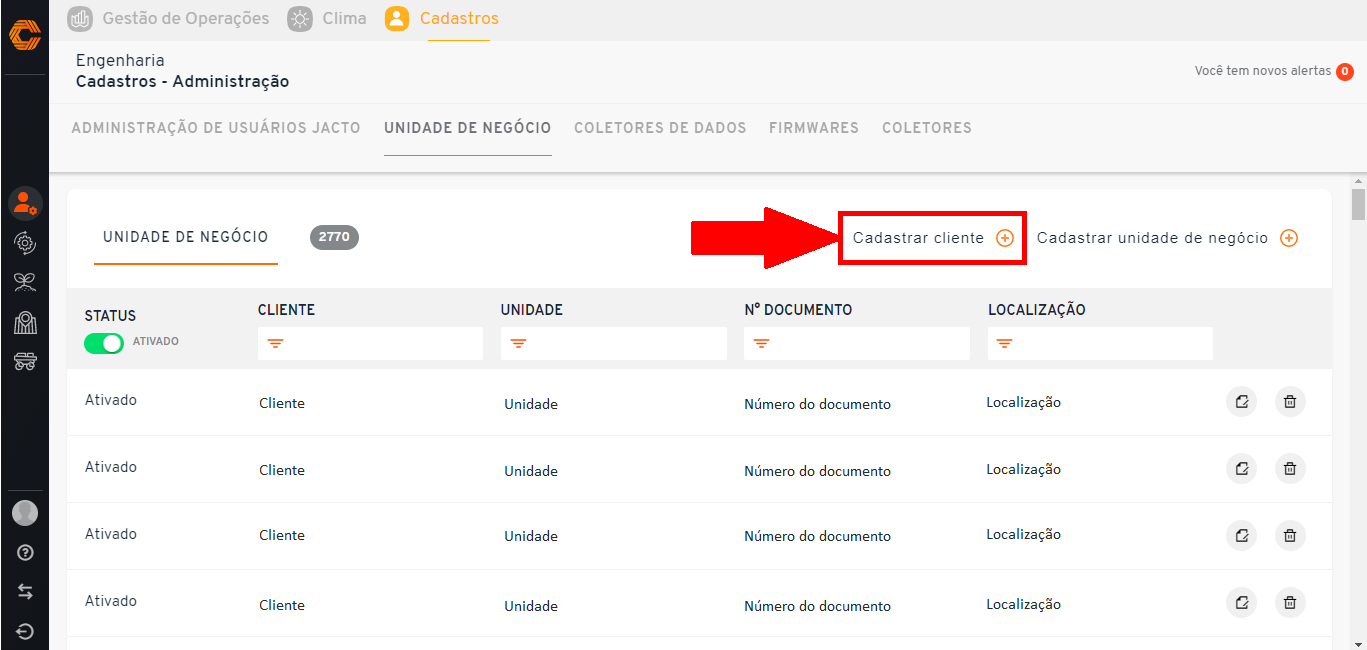The height and width of the screenshot is (650, 1367).
Task: Click Cliente cell in first row
Action: [282, 403]
